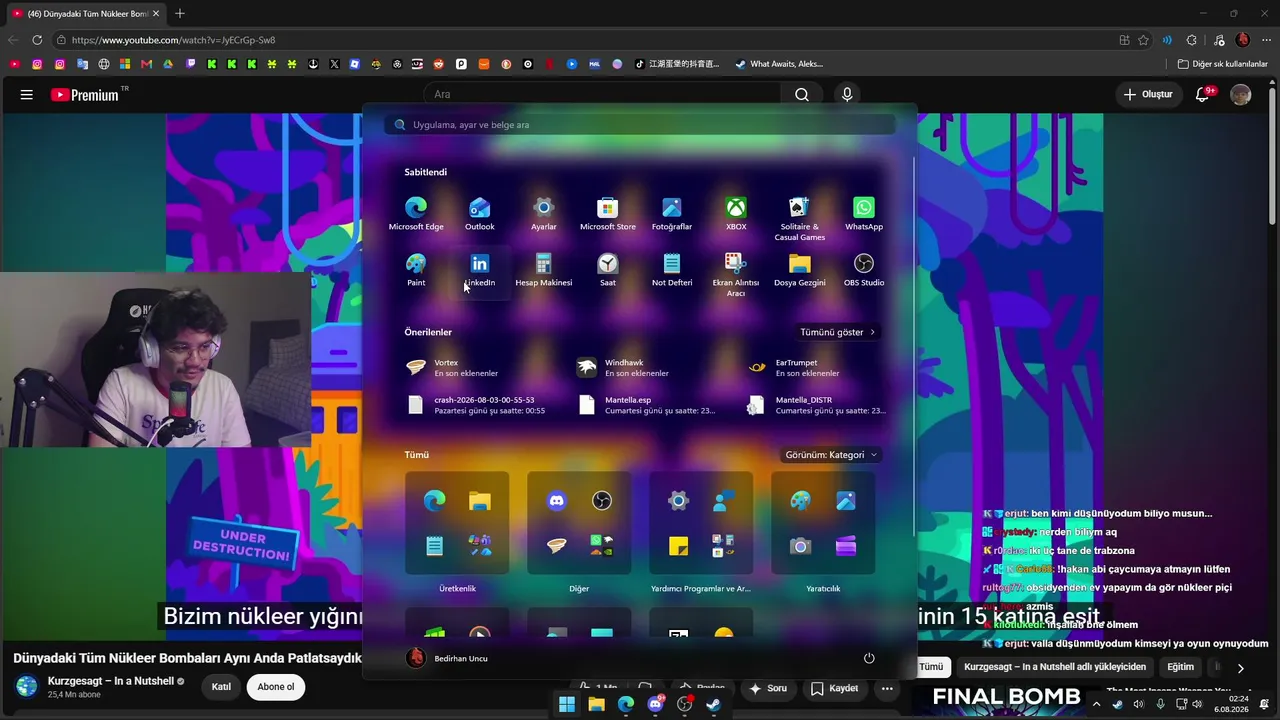Viewport: 1280px width, 720px height.
Task: Click the Edge address bar URL
Action: click(173, 40)
